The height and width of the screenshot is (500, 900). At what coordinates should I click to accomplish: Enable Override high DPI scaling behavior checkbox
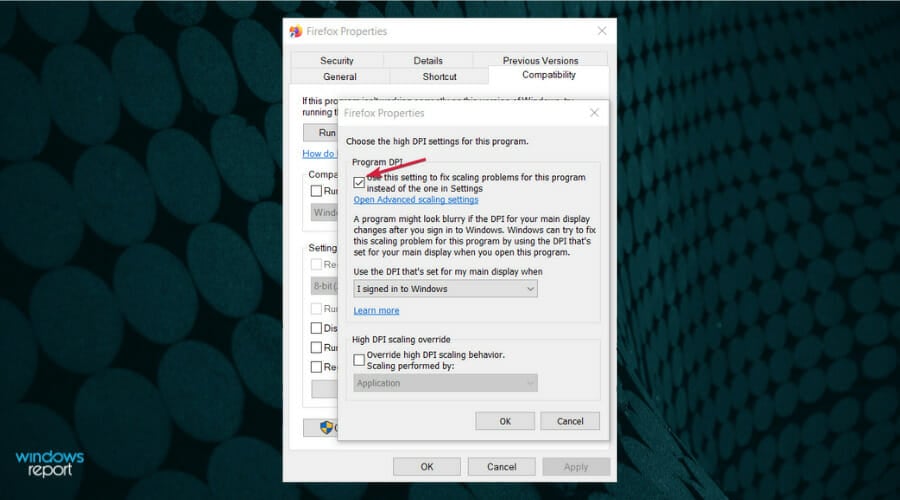tap(359, 360)
